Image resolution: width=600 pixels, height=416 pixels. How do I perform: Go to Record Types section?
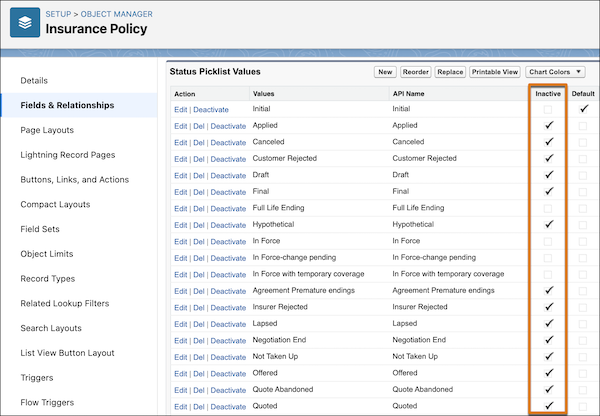click(48, 279)
